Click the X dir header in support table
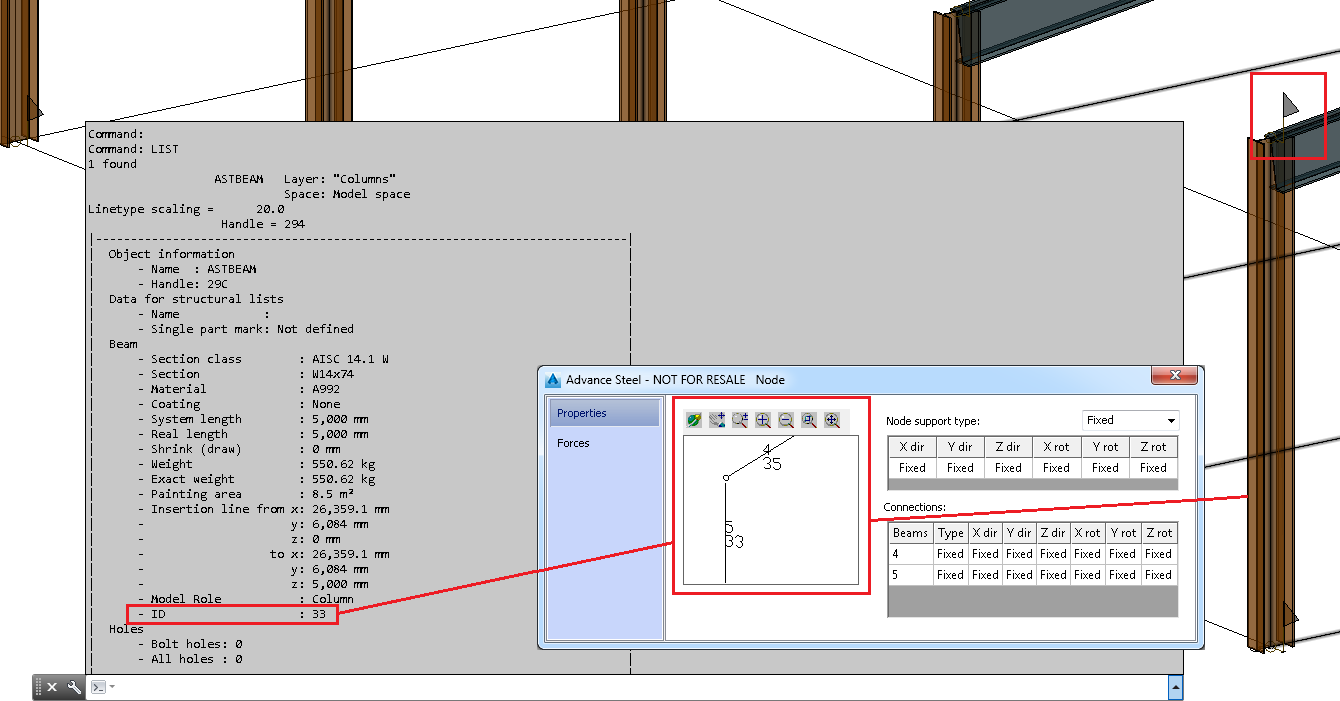The width and height of the screenshot is (1340, 701). tap(912, 447)
